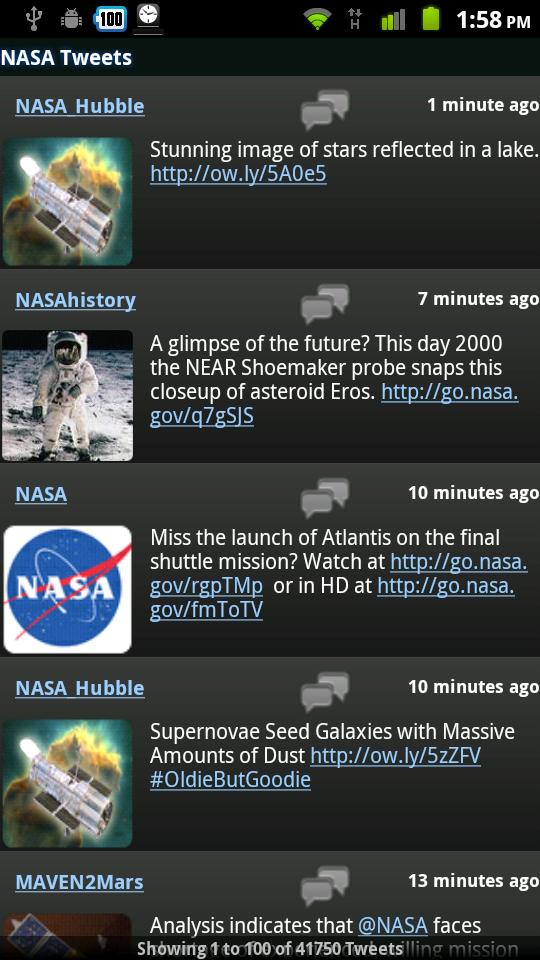
Task: Open the #OldieButGoodie hashtag link
Action: tap(230, 780)
